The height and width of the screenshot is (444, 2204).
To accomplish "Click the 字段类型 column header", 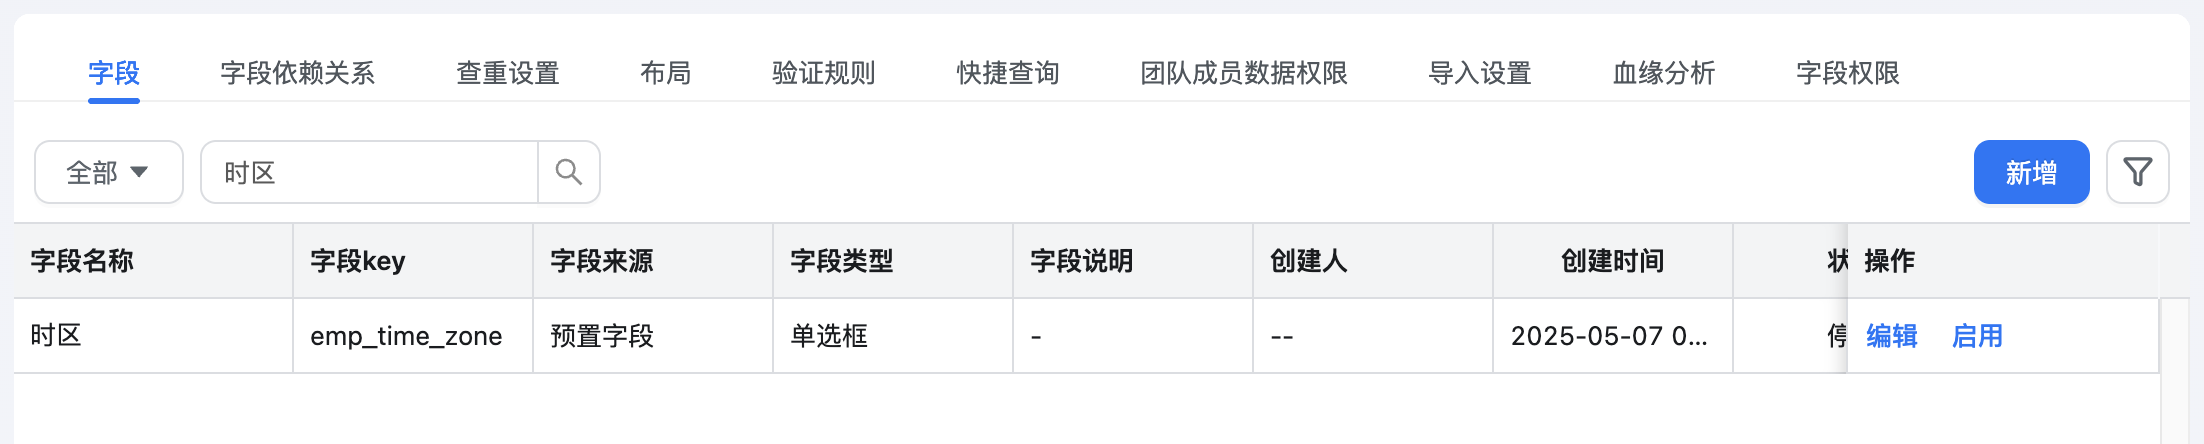I will pyautogui.click(x=893, y=261).
